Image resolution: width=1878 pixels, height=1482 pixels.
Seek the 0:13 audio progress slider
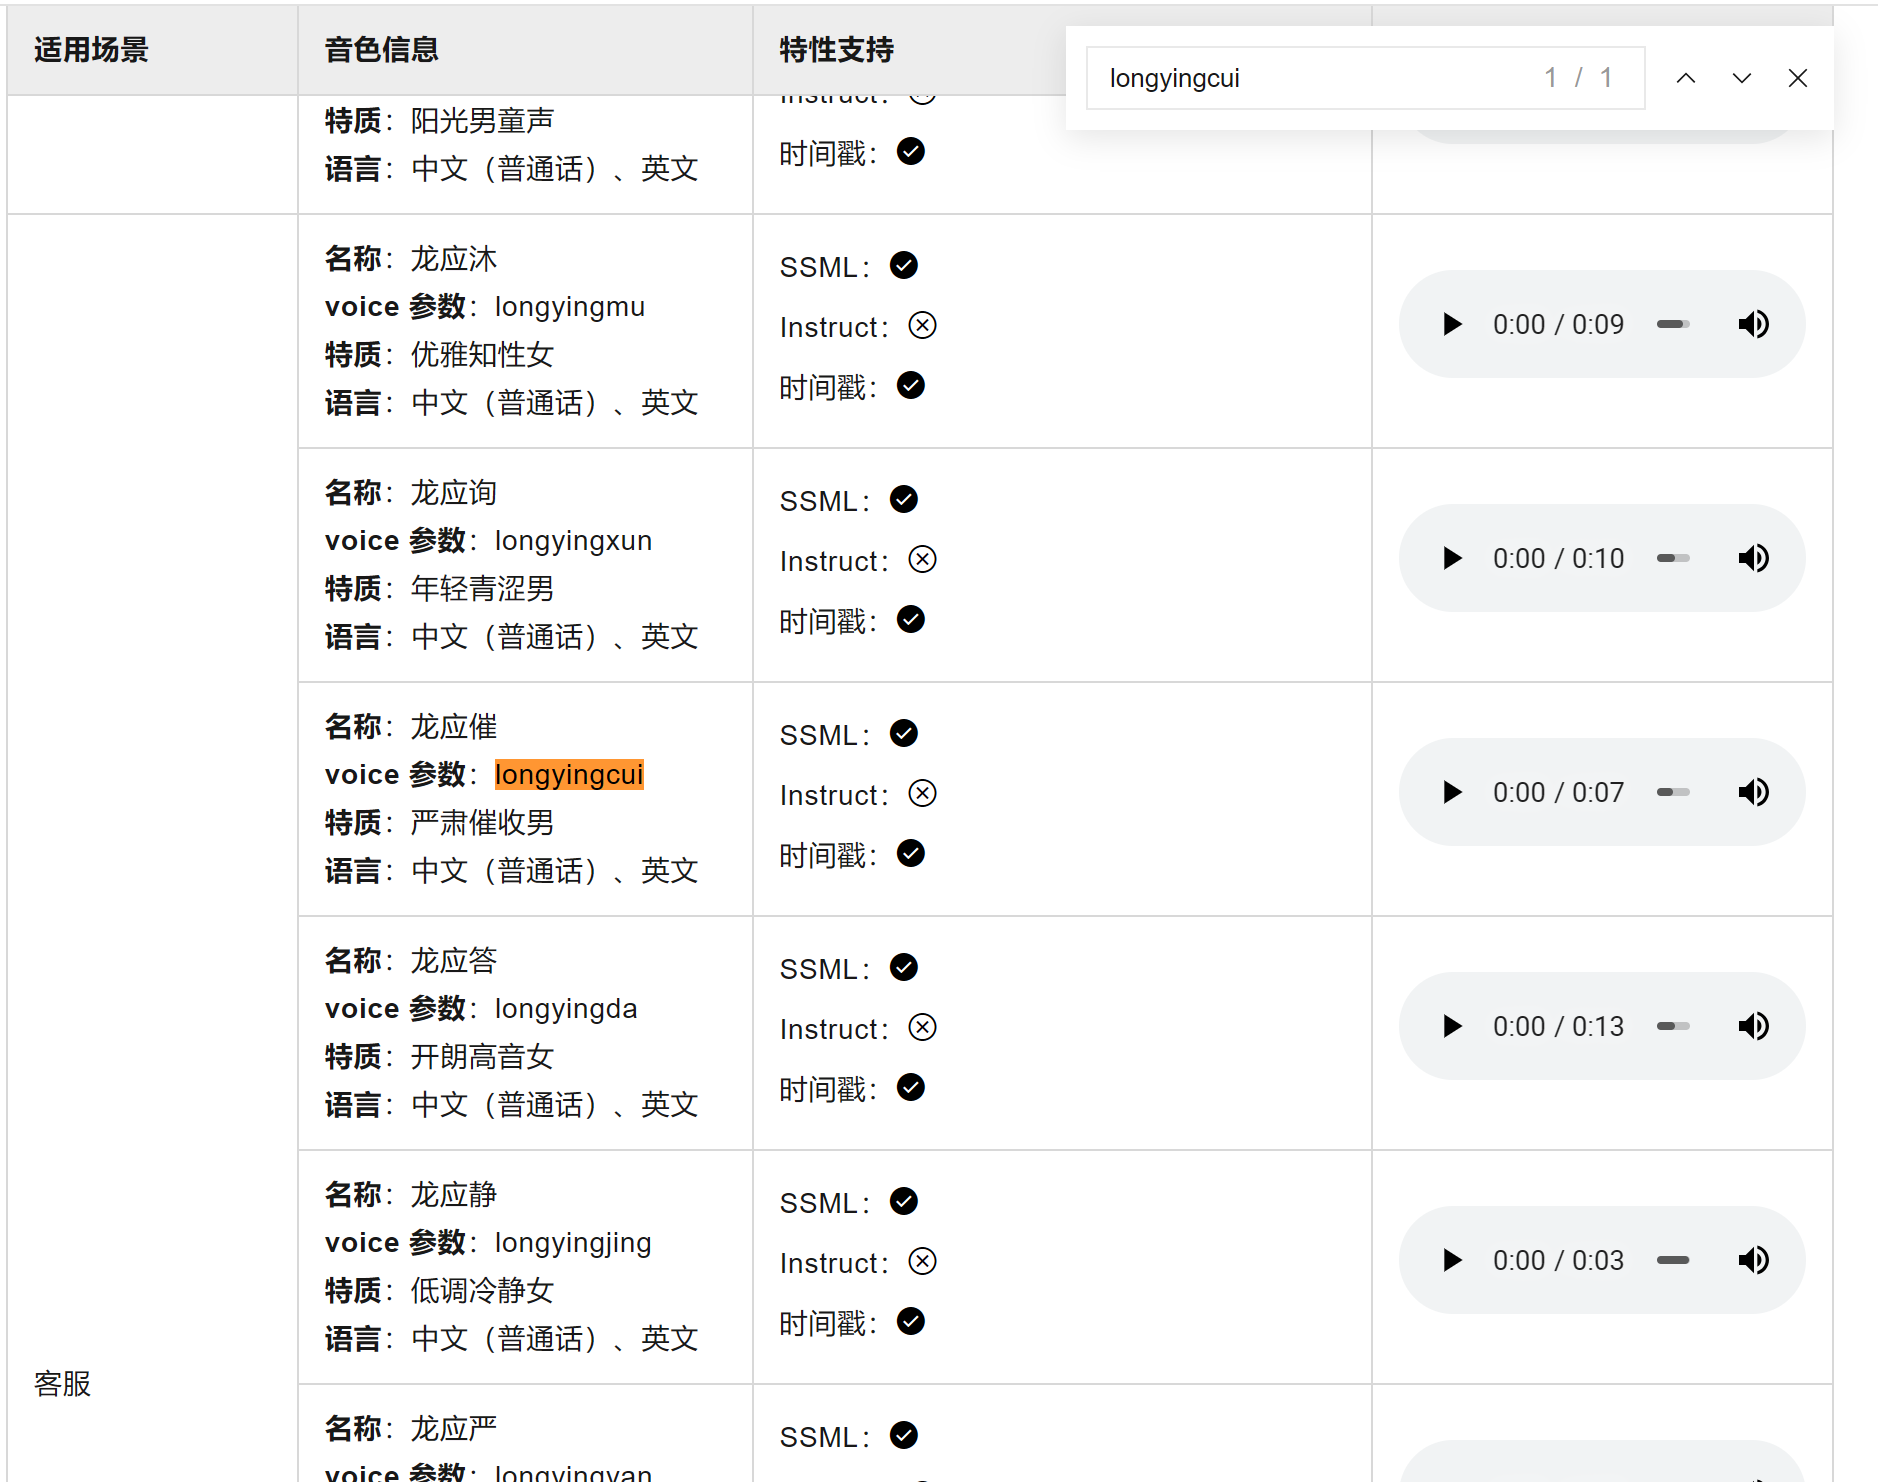pos(1673,1026)
